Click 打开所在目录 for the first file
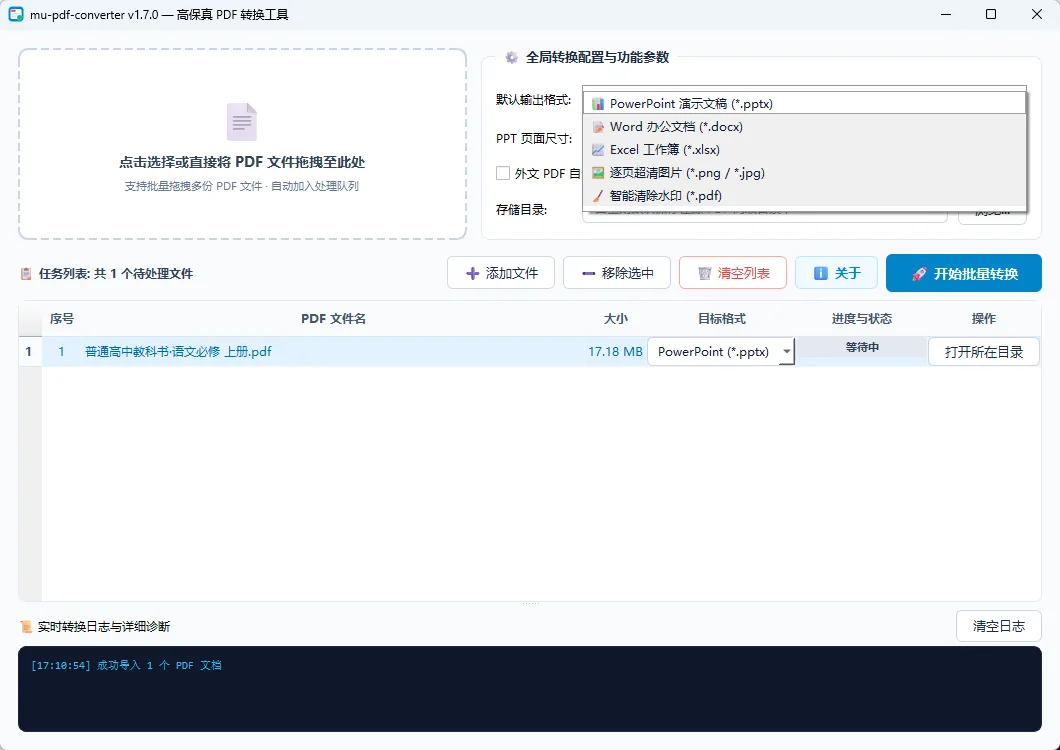Image resolution: width=1060 pixels, height=750 pixels. (x=984, y=352)
